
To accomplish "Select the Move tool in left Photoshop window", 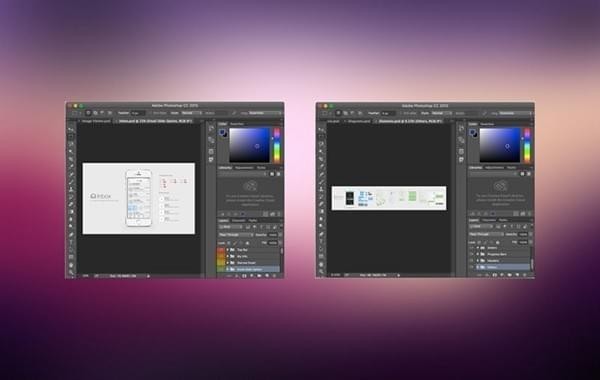I will point(71,129).
